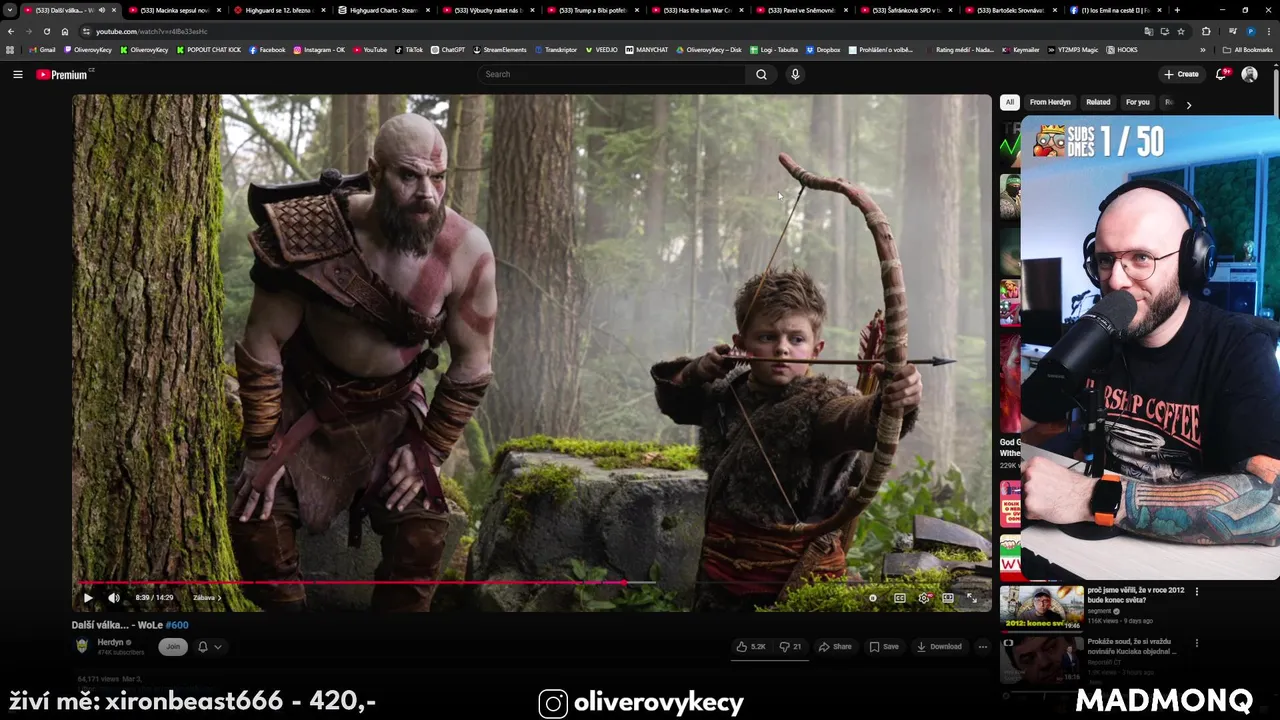1280x720 pixels.
Task: Go back in browser history
Action: (11, 31)
